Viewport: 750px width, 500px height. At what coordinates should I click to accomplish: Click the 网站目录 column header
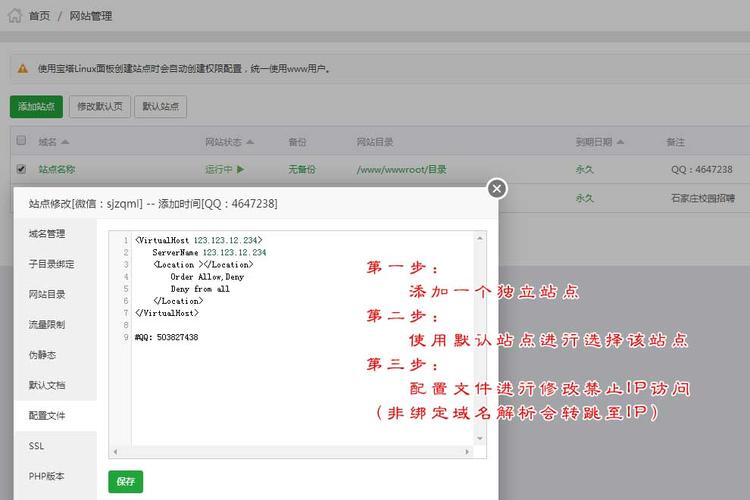click(375, 142)
